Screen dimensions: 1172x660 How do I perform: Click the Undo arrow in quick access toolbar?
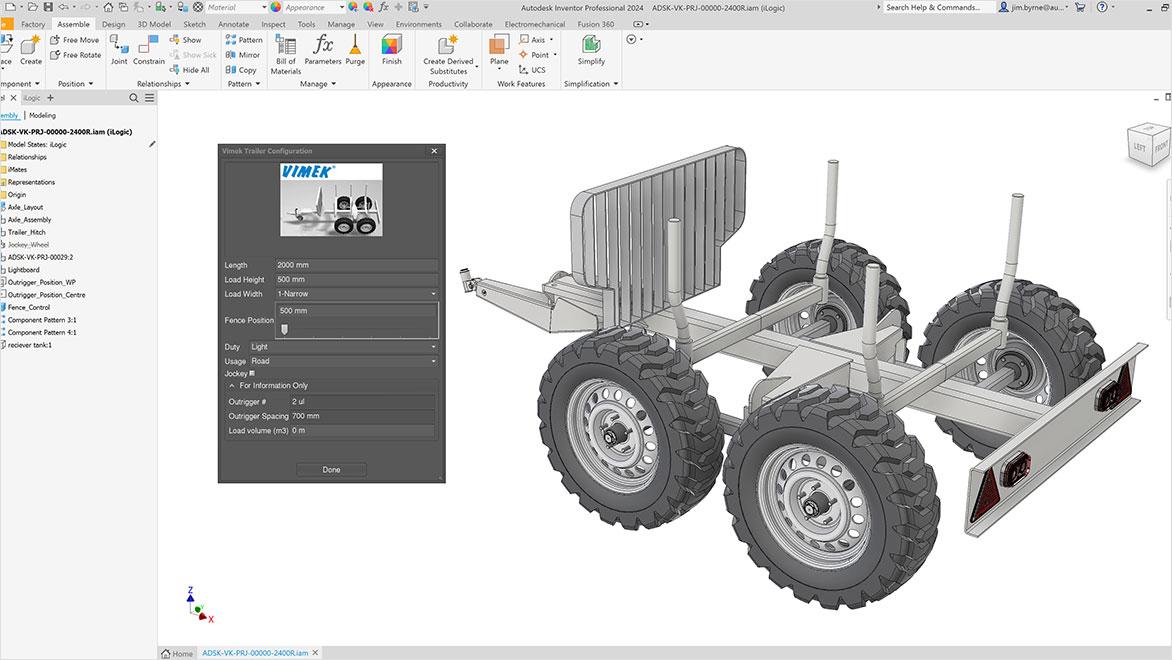coord(64,7)
